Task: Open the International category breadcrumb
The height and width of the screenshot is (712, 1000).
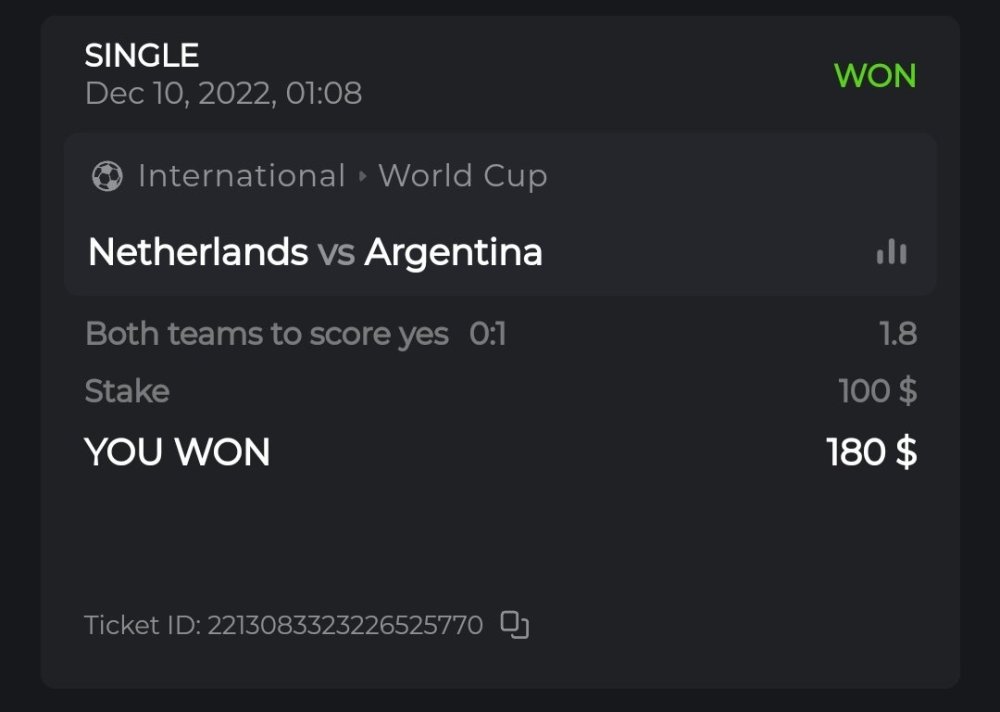Action: click(x=241, y=176)
